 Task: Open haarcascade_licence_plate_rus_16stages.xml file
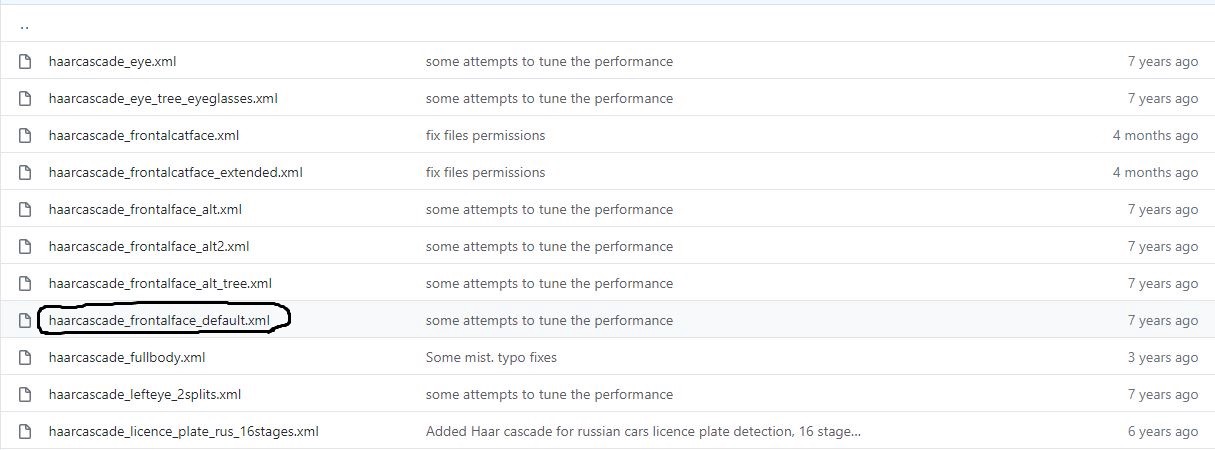coord(184,431)
